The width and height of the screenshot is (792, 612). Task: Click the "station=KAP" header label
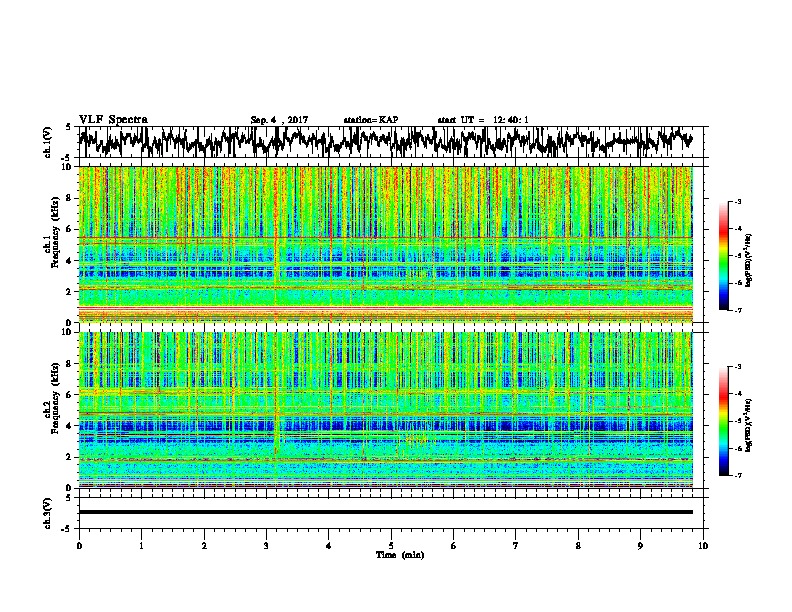(370, 120)
